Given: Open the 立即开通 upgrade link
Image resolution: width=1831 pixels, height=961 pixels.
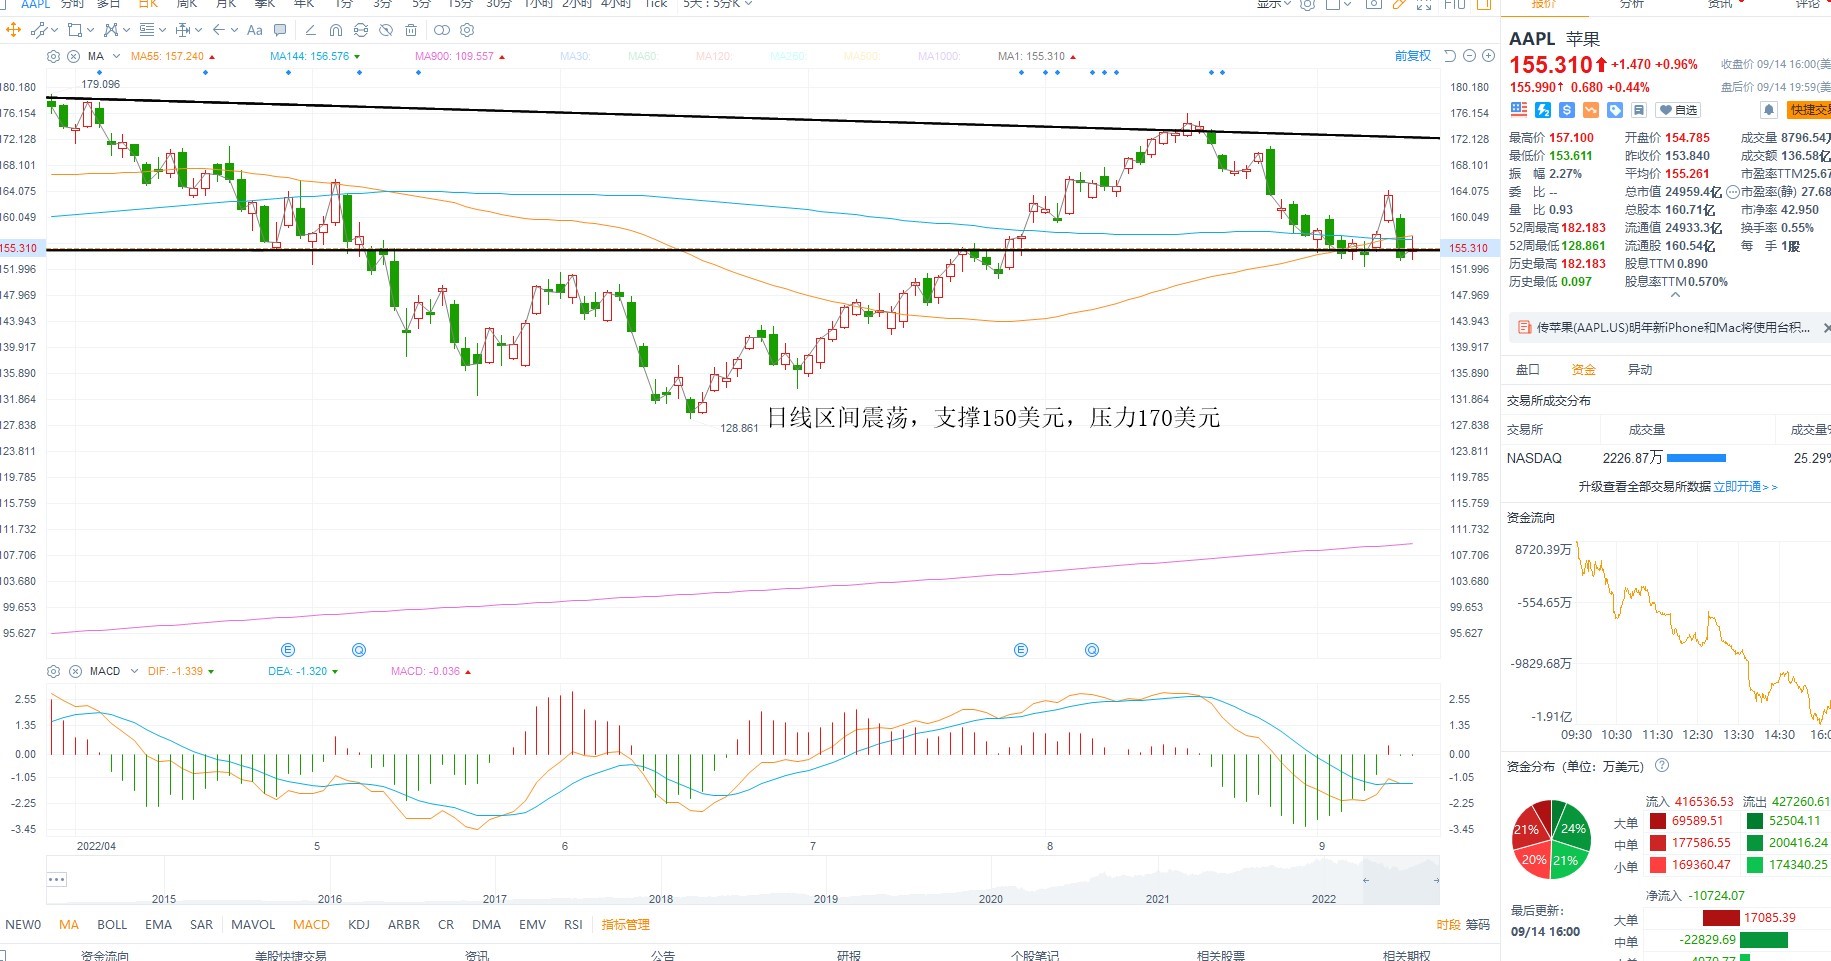Looking at the screenshot, I should (x=1746, y=487).
